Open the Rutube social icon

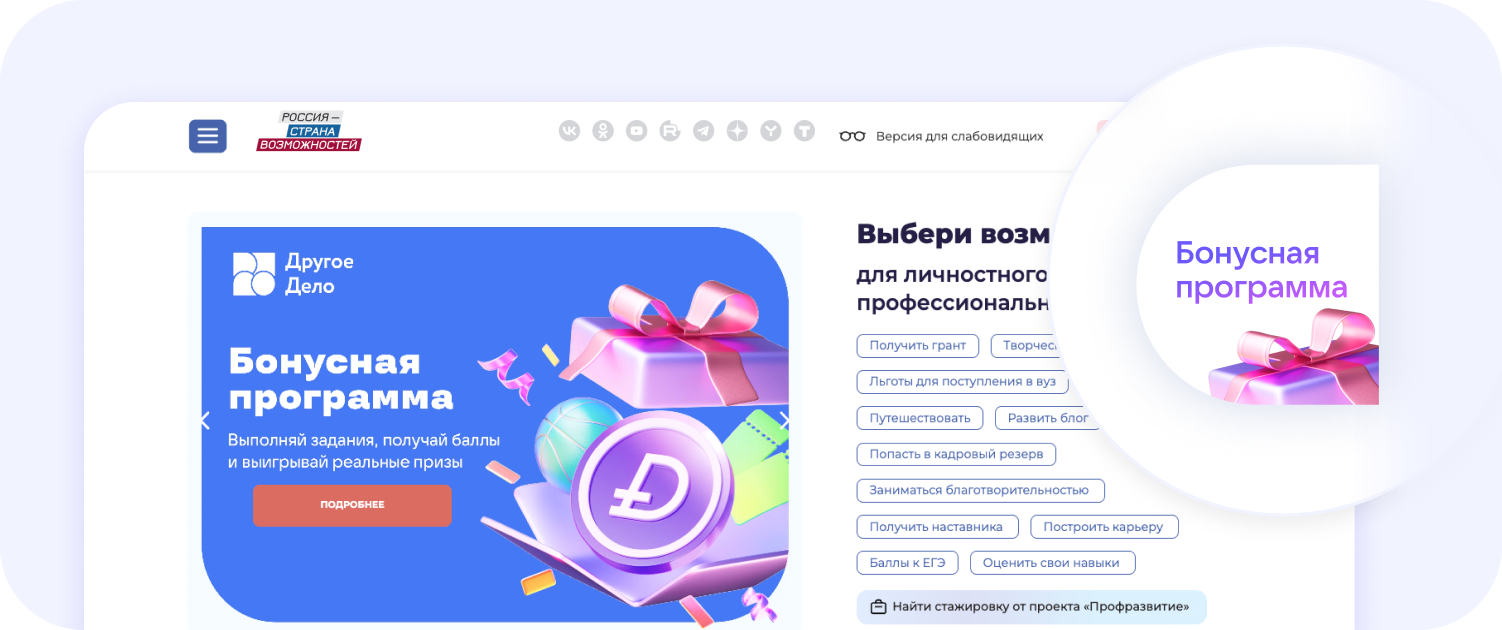670,131
